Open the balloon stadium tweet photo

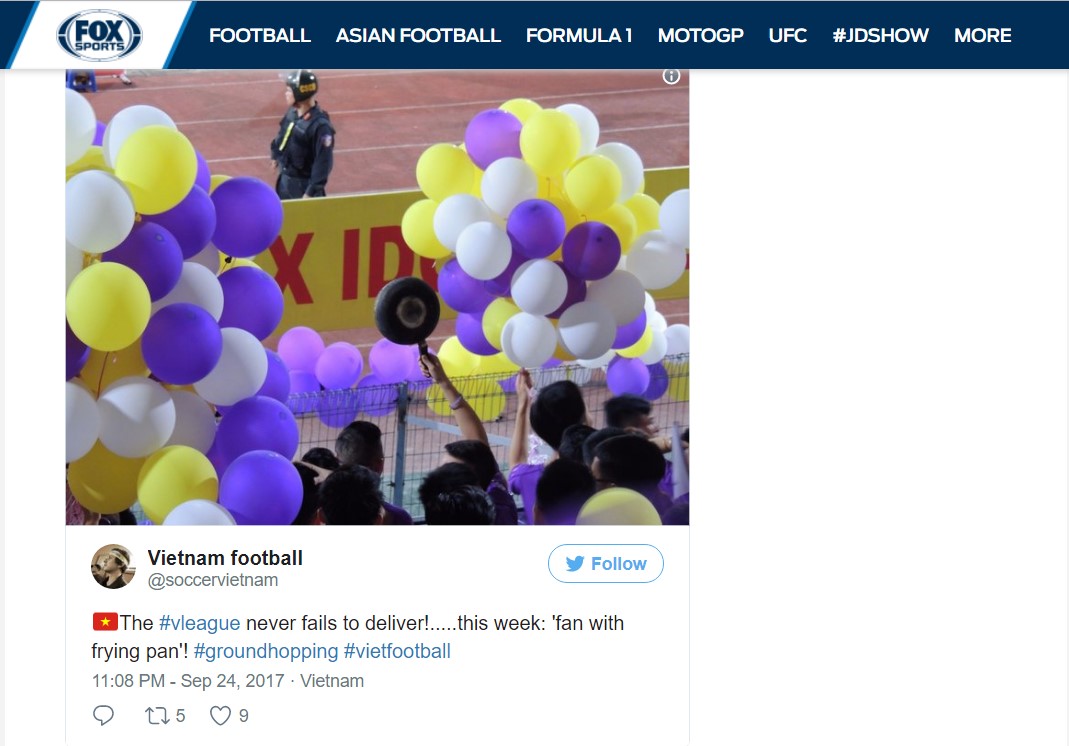point(377,297)
